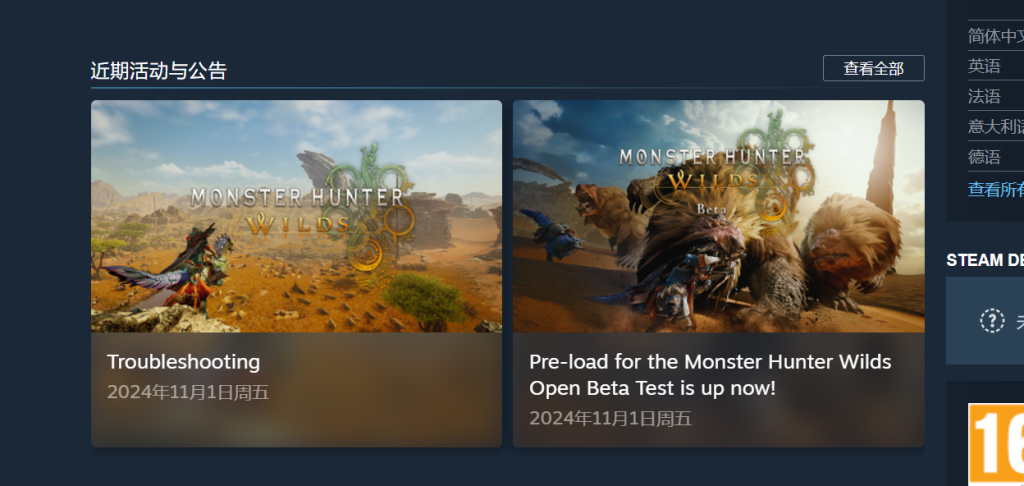
Task: Click the Beta pre-load post date text
Action: coord(610,418)
